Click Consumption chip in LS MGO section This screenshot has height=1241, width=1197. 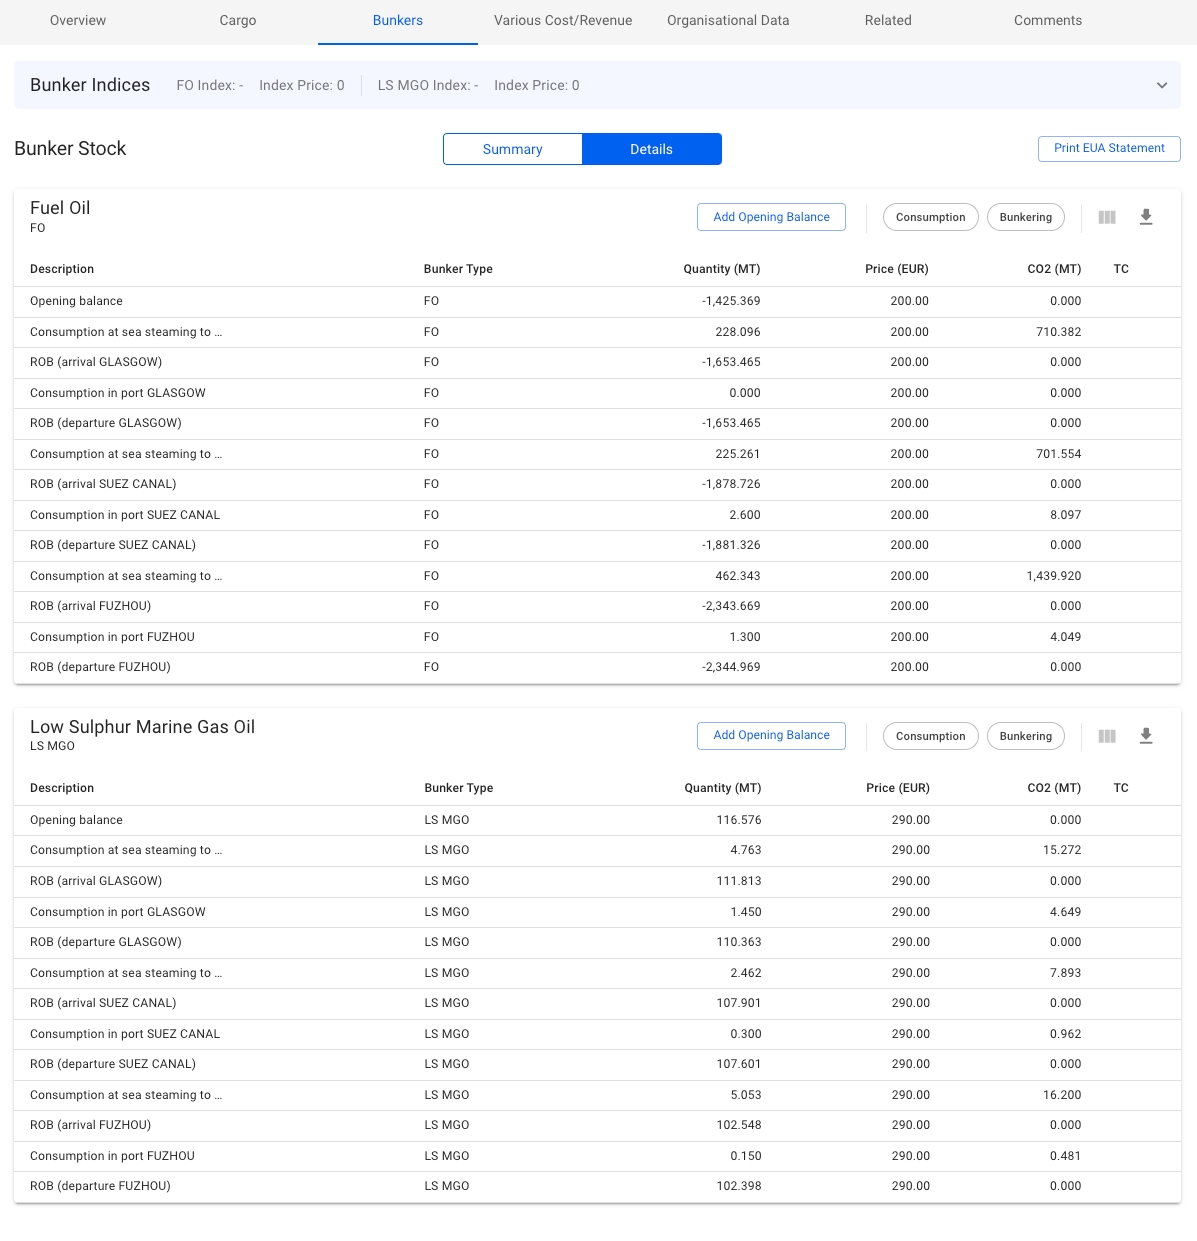930,736
